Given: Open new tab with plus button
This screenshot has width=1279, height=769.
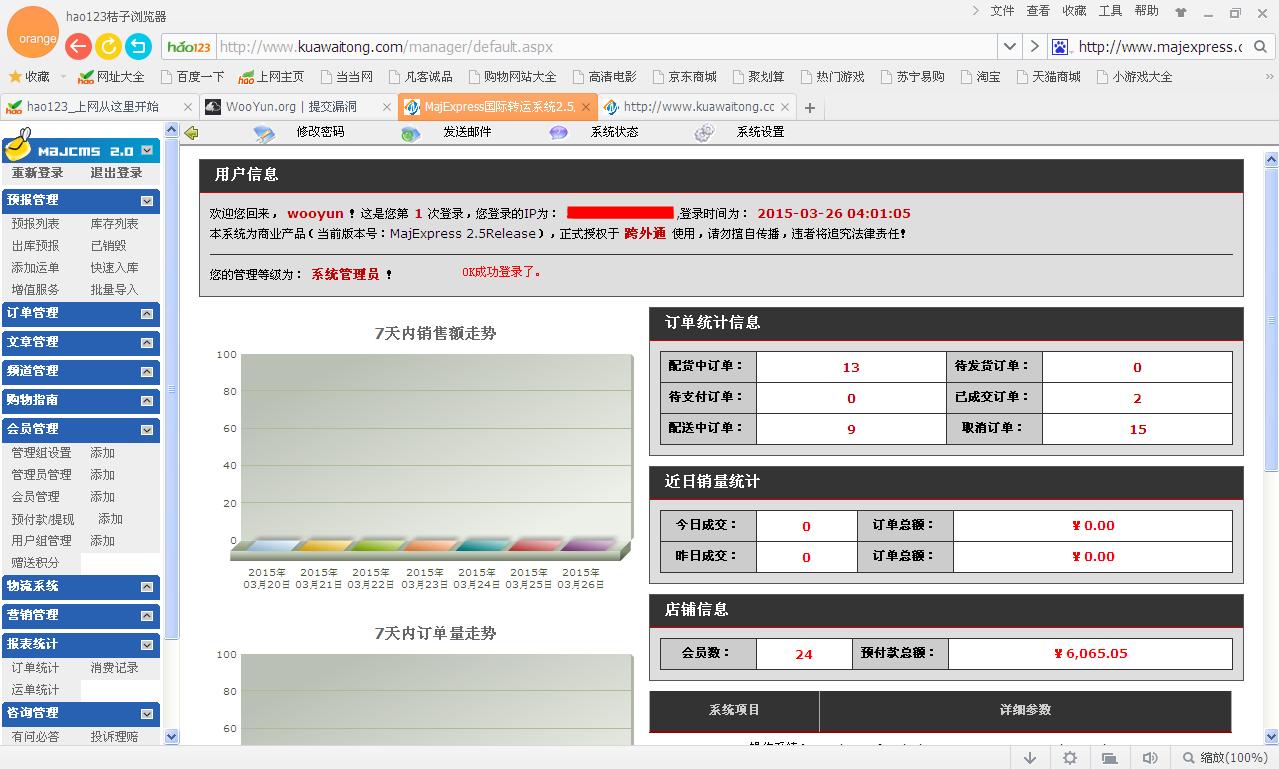Looking at the screenshot, I should tap(810, 107).
